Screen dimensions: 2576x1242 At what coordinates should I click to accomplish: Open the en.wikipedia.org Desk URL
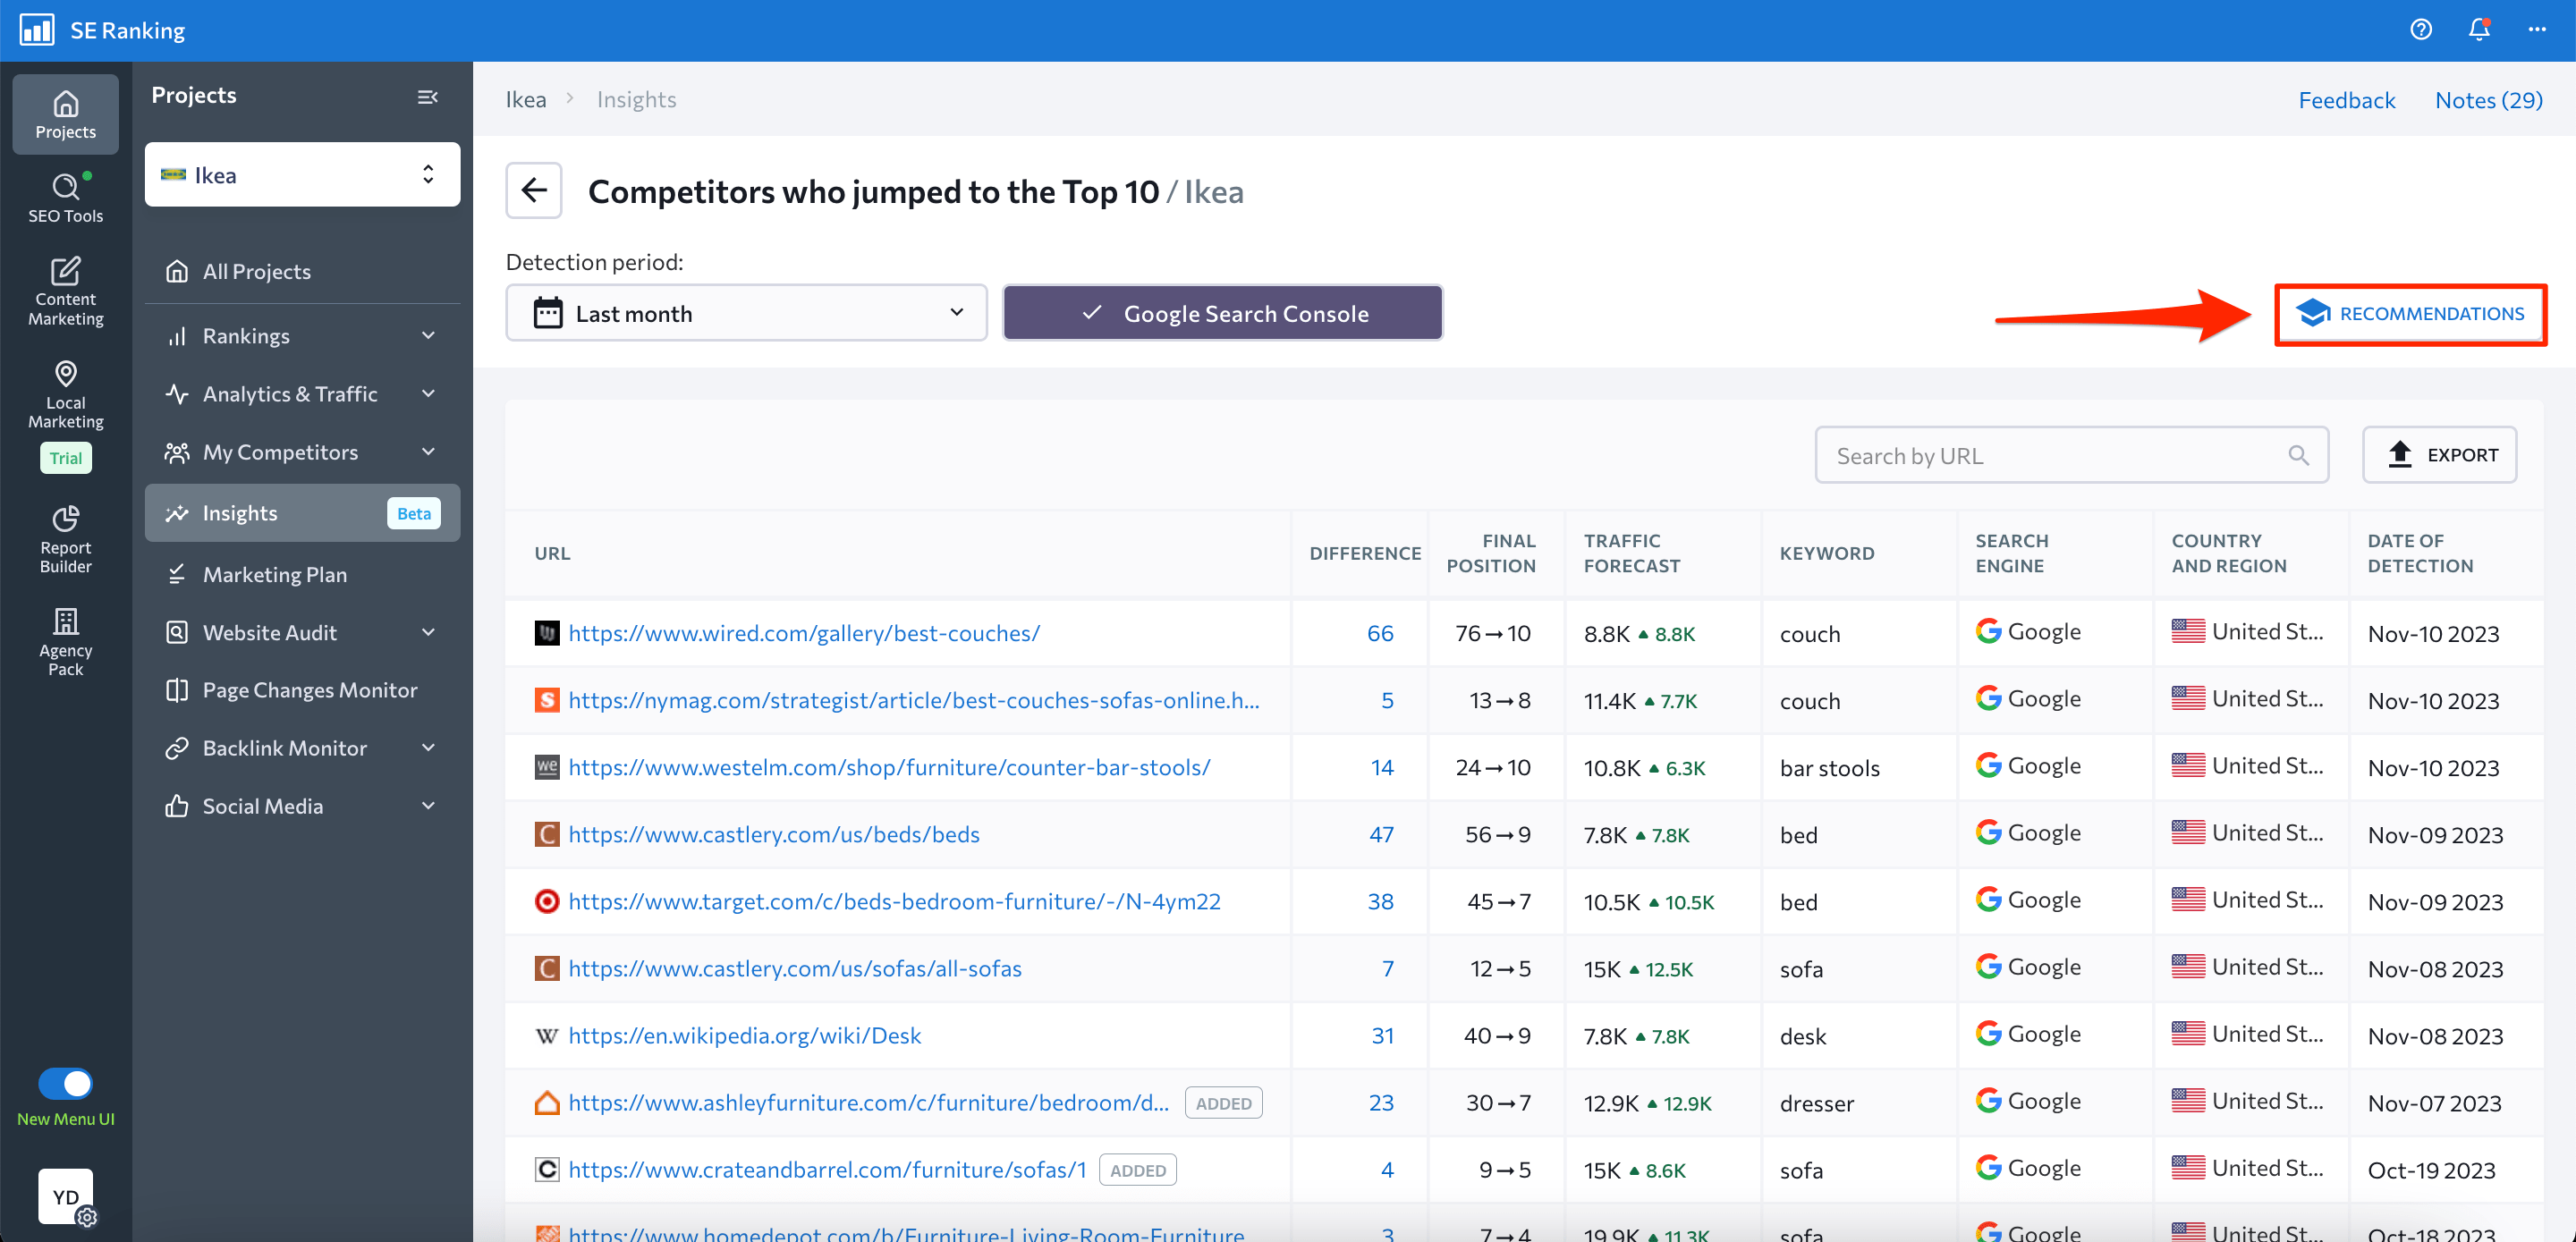(x=745, y=1035)
